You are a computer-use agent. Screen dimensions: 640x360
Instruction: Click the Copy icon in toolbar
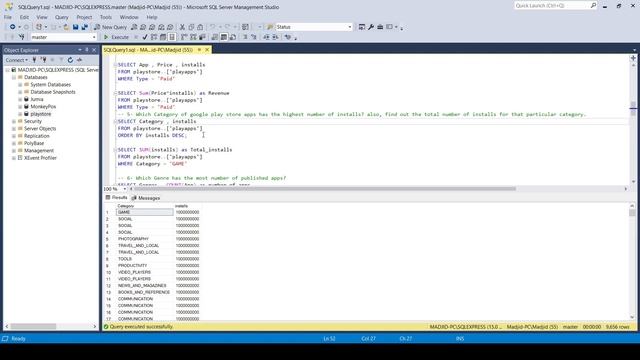191,27
